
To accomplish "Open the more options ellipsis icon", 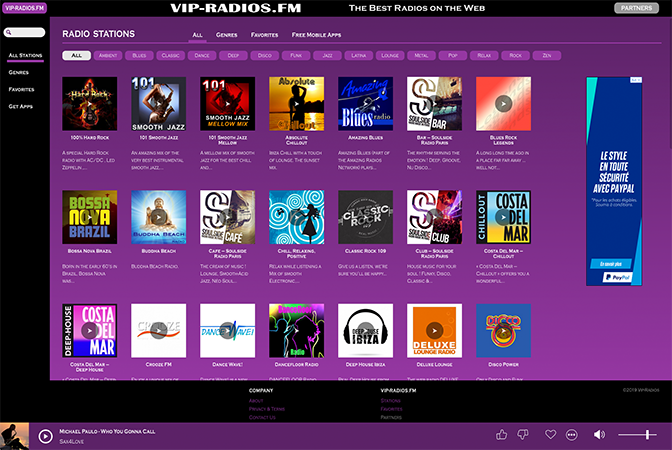I will [x=572, y=435].
